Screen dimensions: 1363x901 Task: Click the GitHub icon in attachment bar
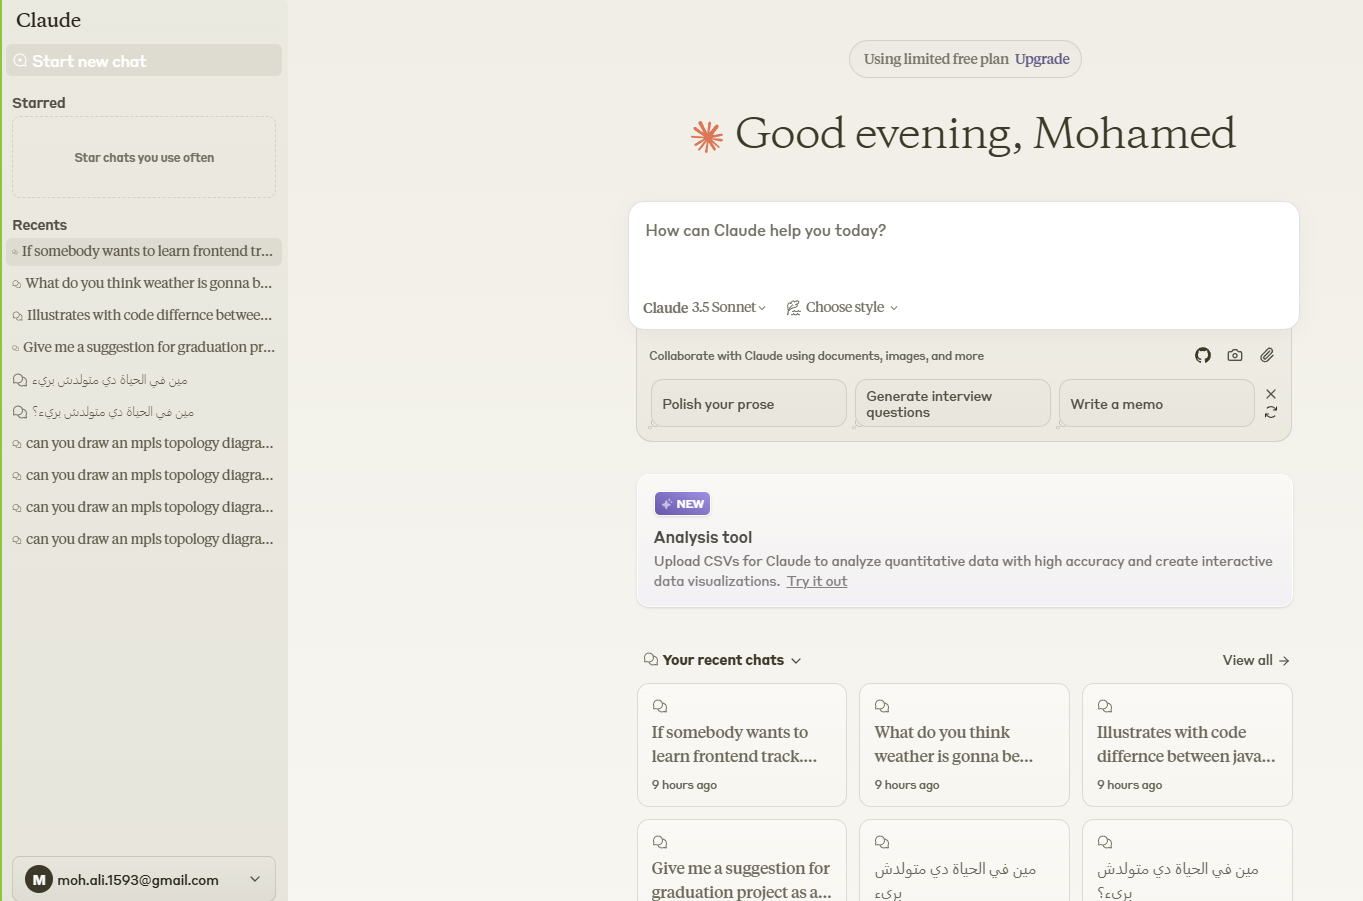1203,355
